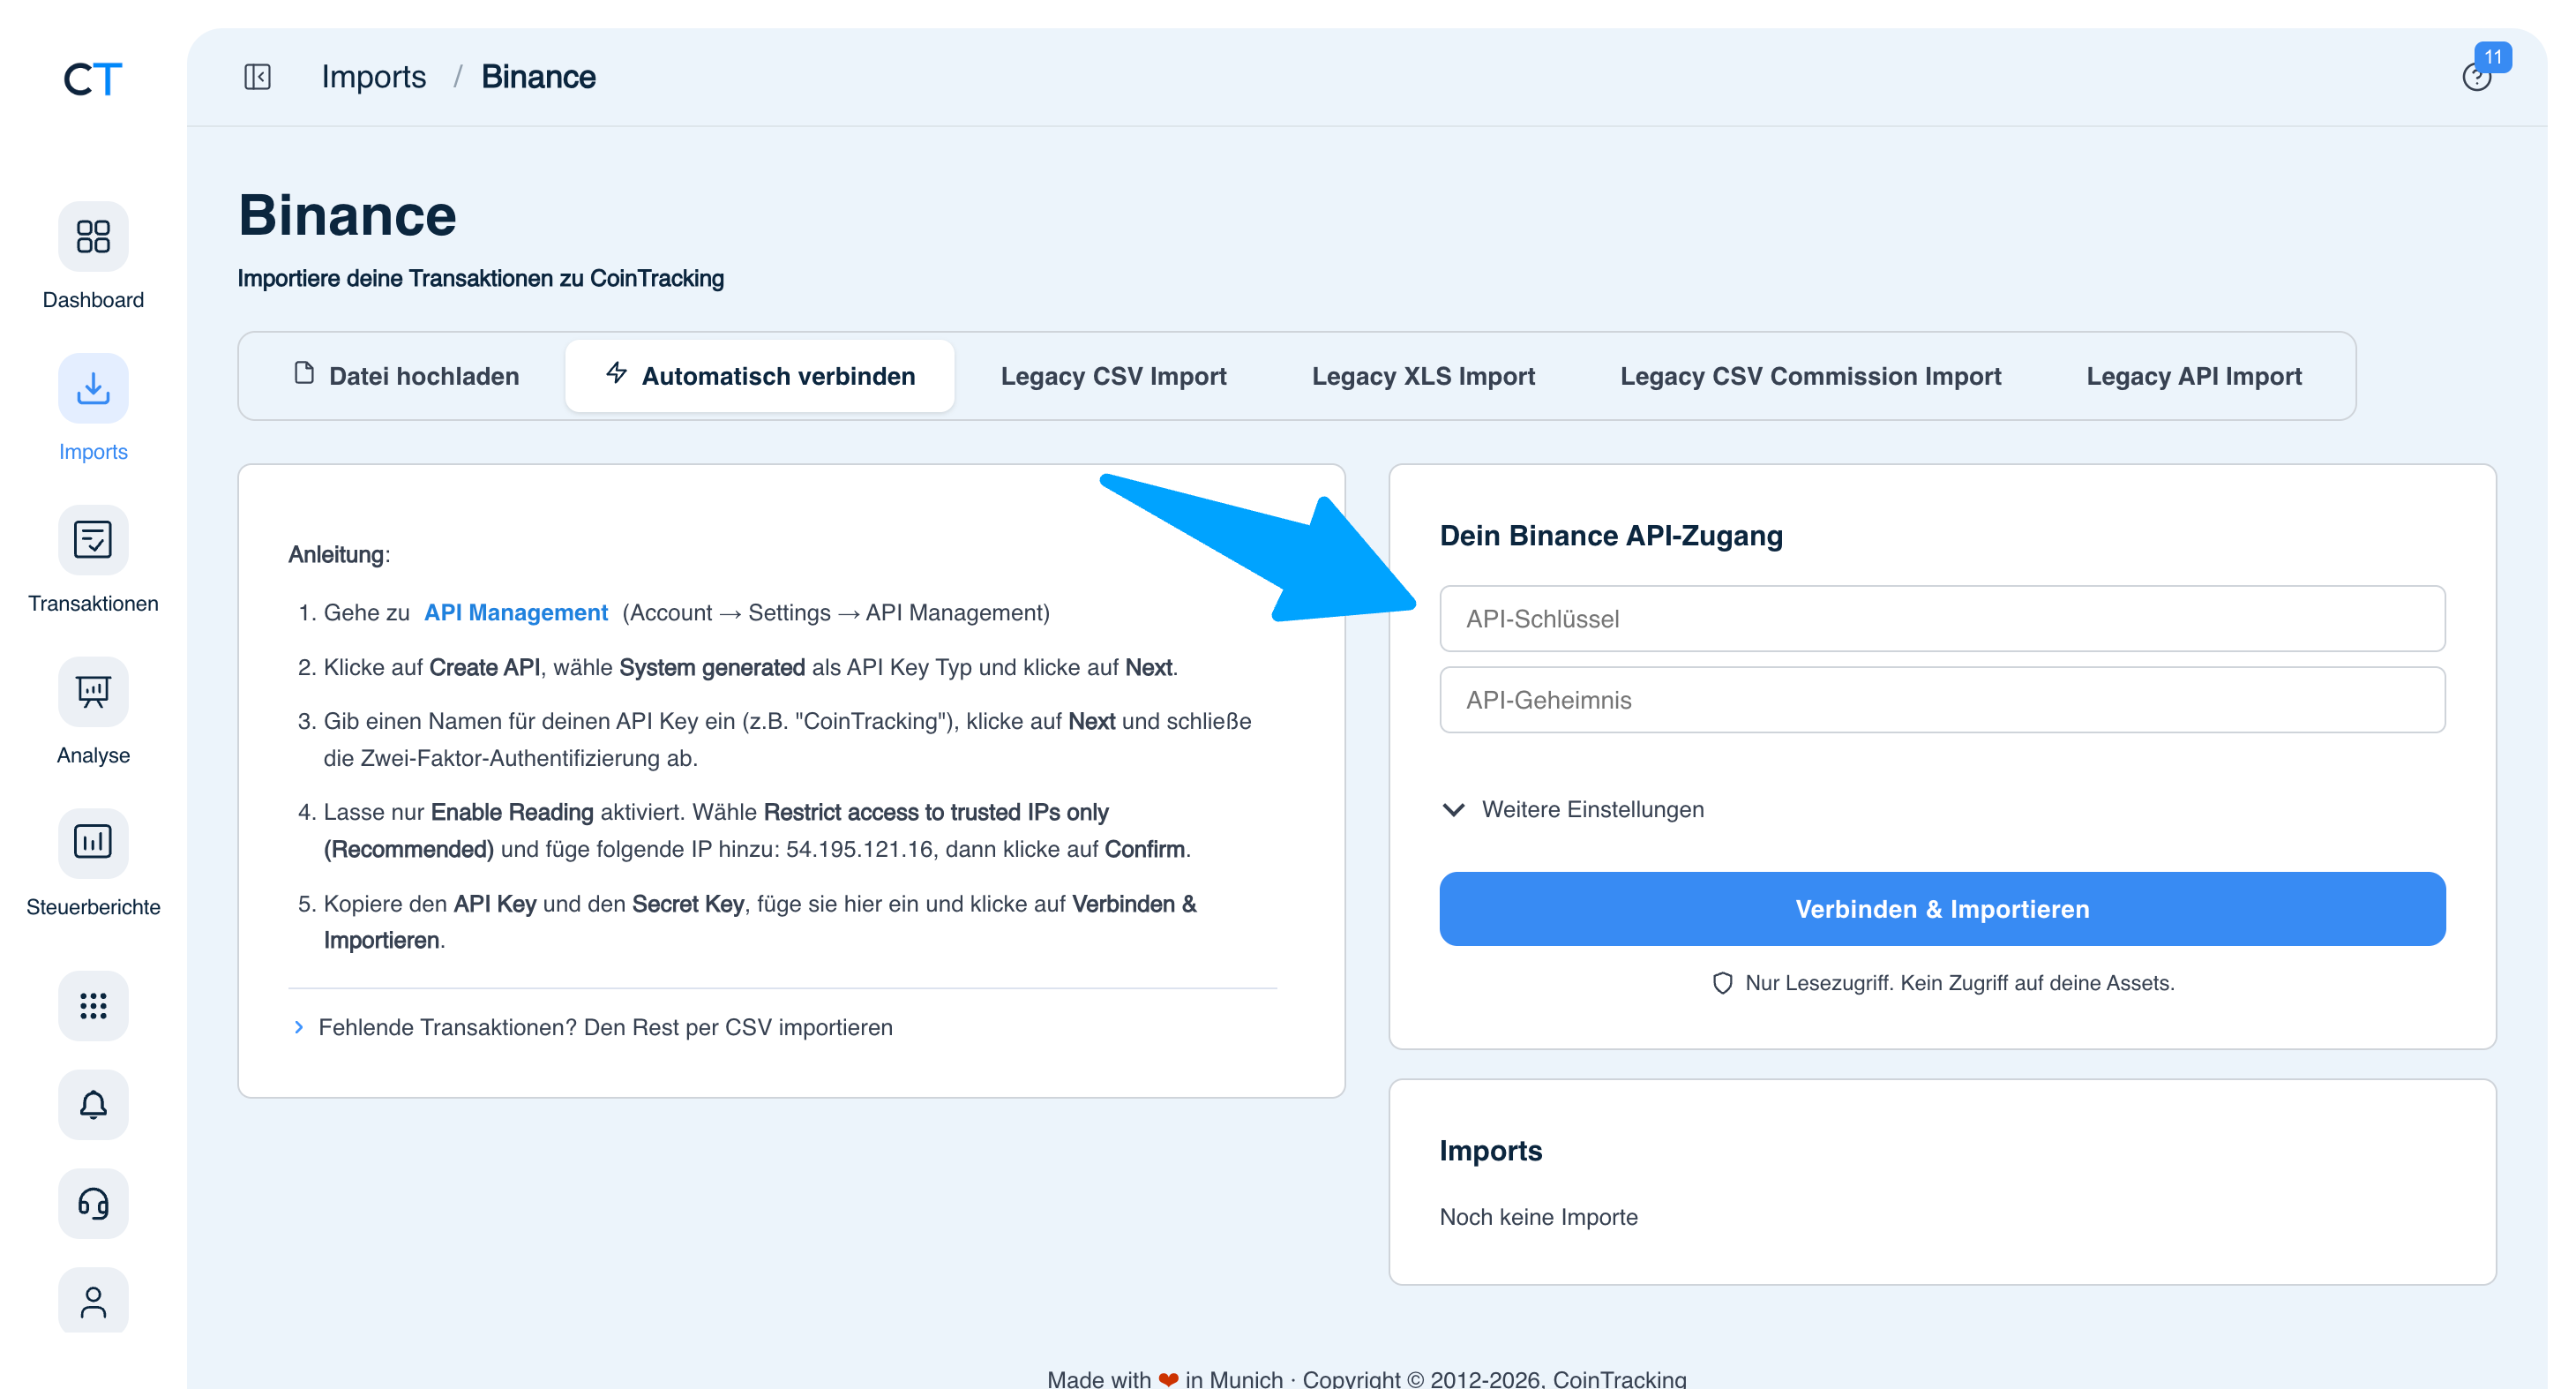Click the 'Nur Lesezugriff' security note
The width and height of the screenshot is (2576, 1389).
click(x=1942, y=983)
